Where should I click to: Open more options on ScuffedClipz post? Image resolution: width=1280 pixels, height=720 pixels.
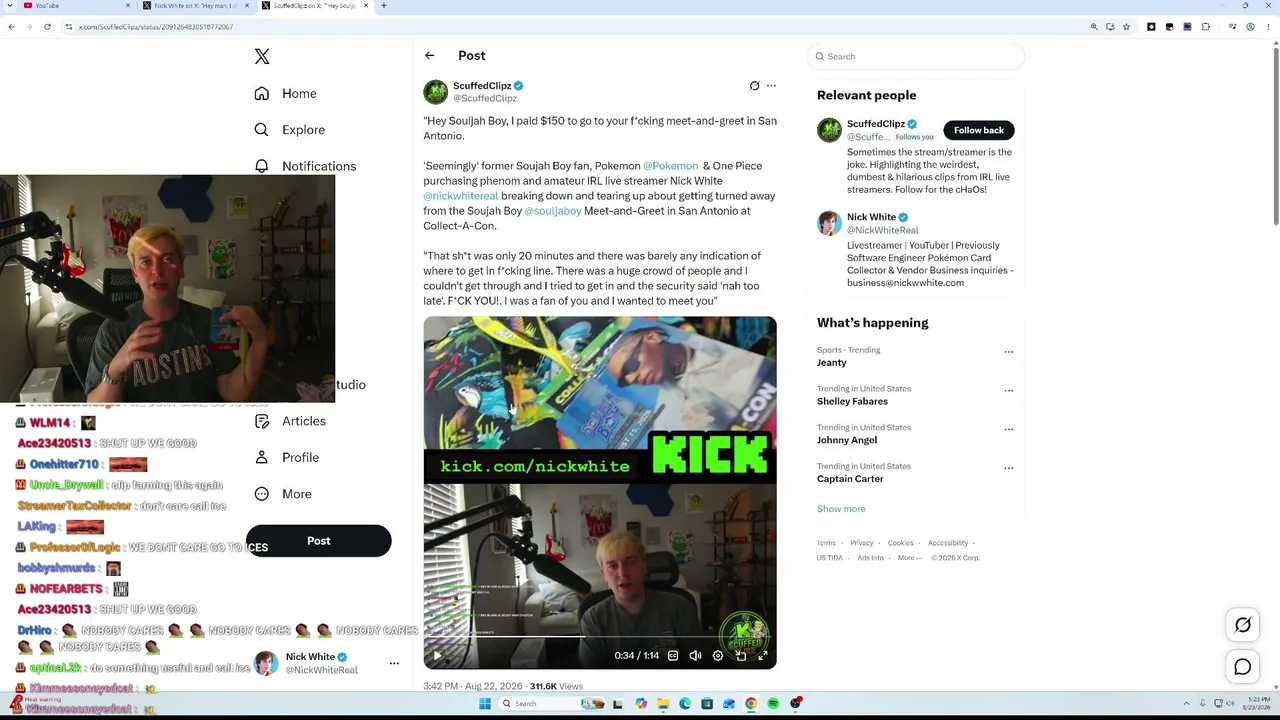[x=771, y=86]
